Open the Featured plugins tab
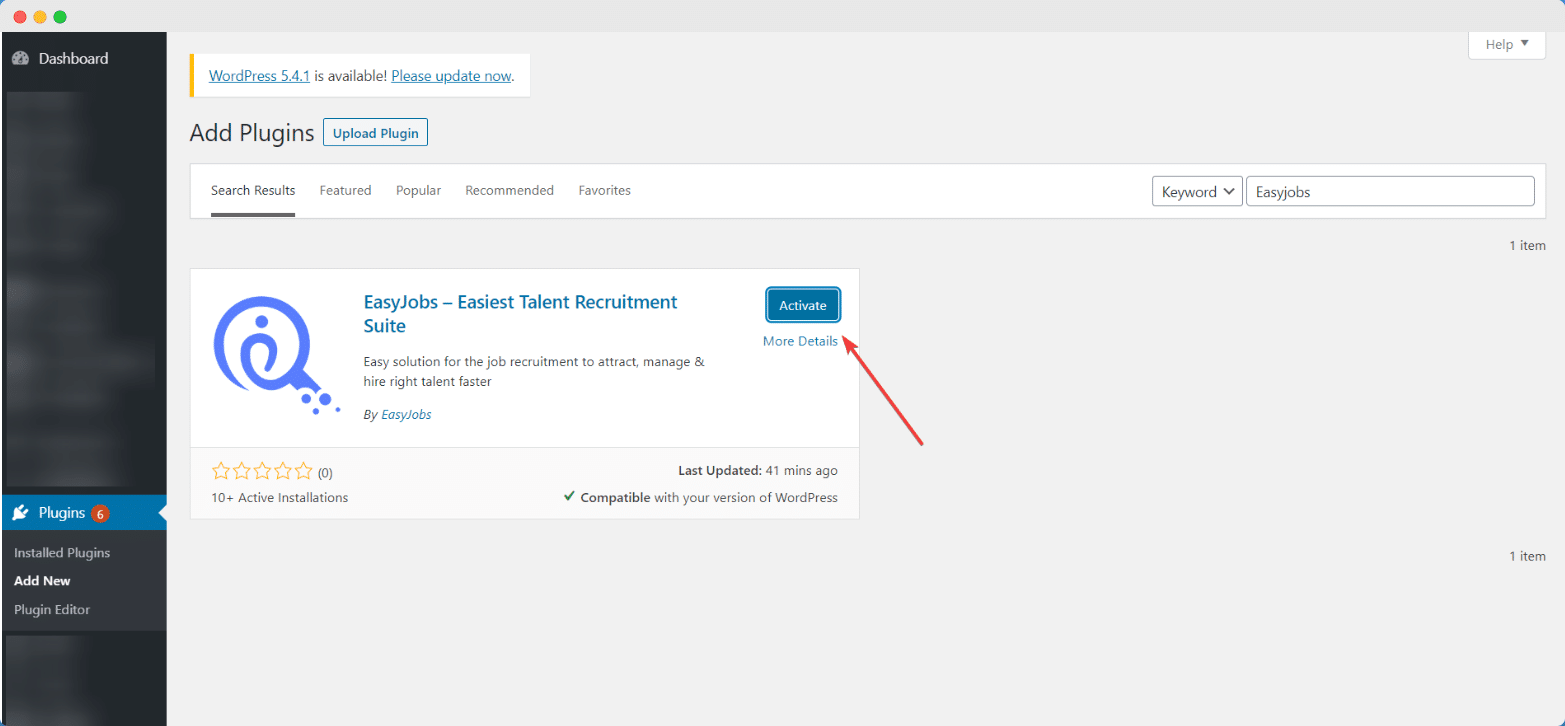This screenshot has width=1565, height=726. click(345, 190)
